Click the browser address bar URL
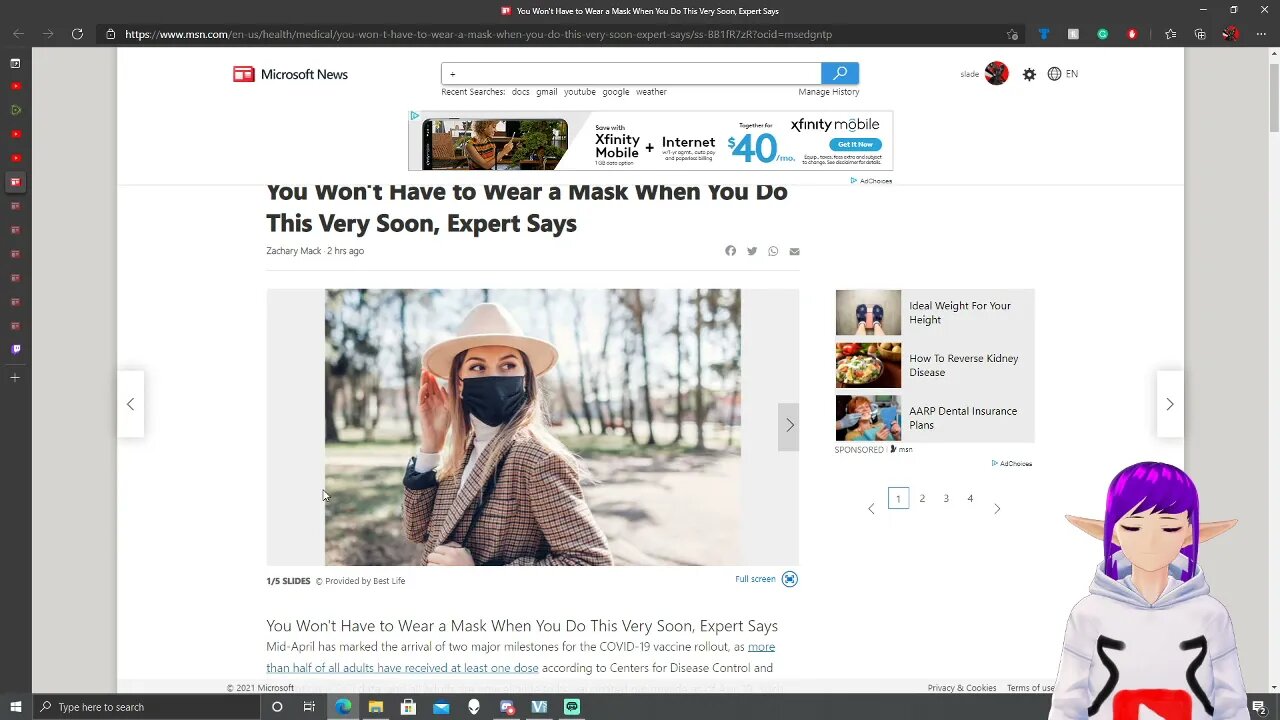 point(478,34)
